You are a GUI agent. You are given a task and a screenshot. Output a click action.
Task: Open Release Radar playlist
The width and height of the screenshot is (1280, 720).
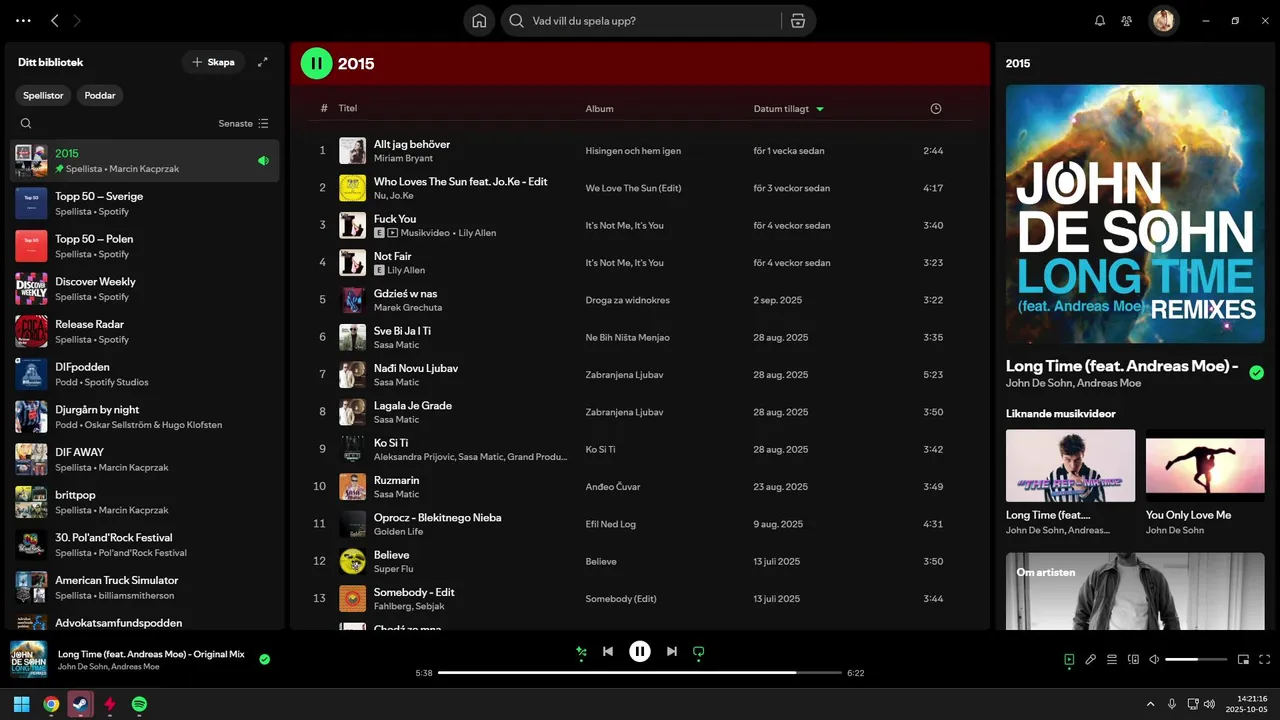pyautogui.click(x=145, y=331)
